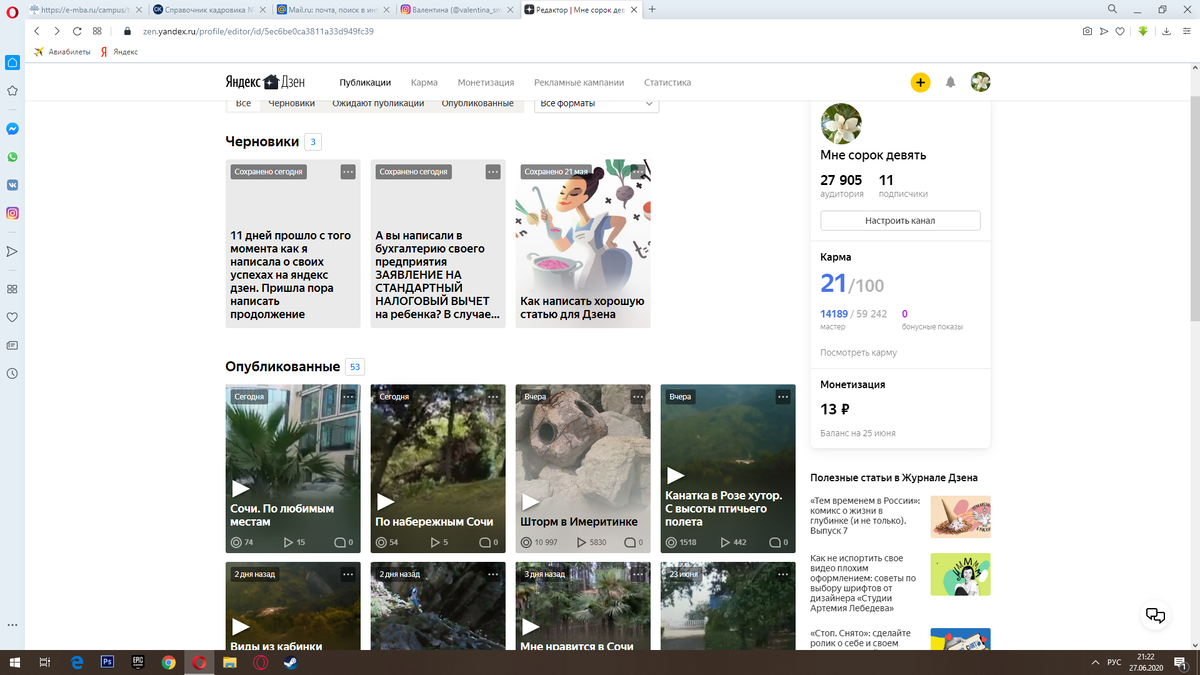Viewport: 1200px width, 675px height.
Task: Open 'Рекламные кампании' header item
Action: [x=579, y=82]
